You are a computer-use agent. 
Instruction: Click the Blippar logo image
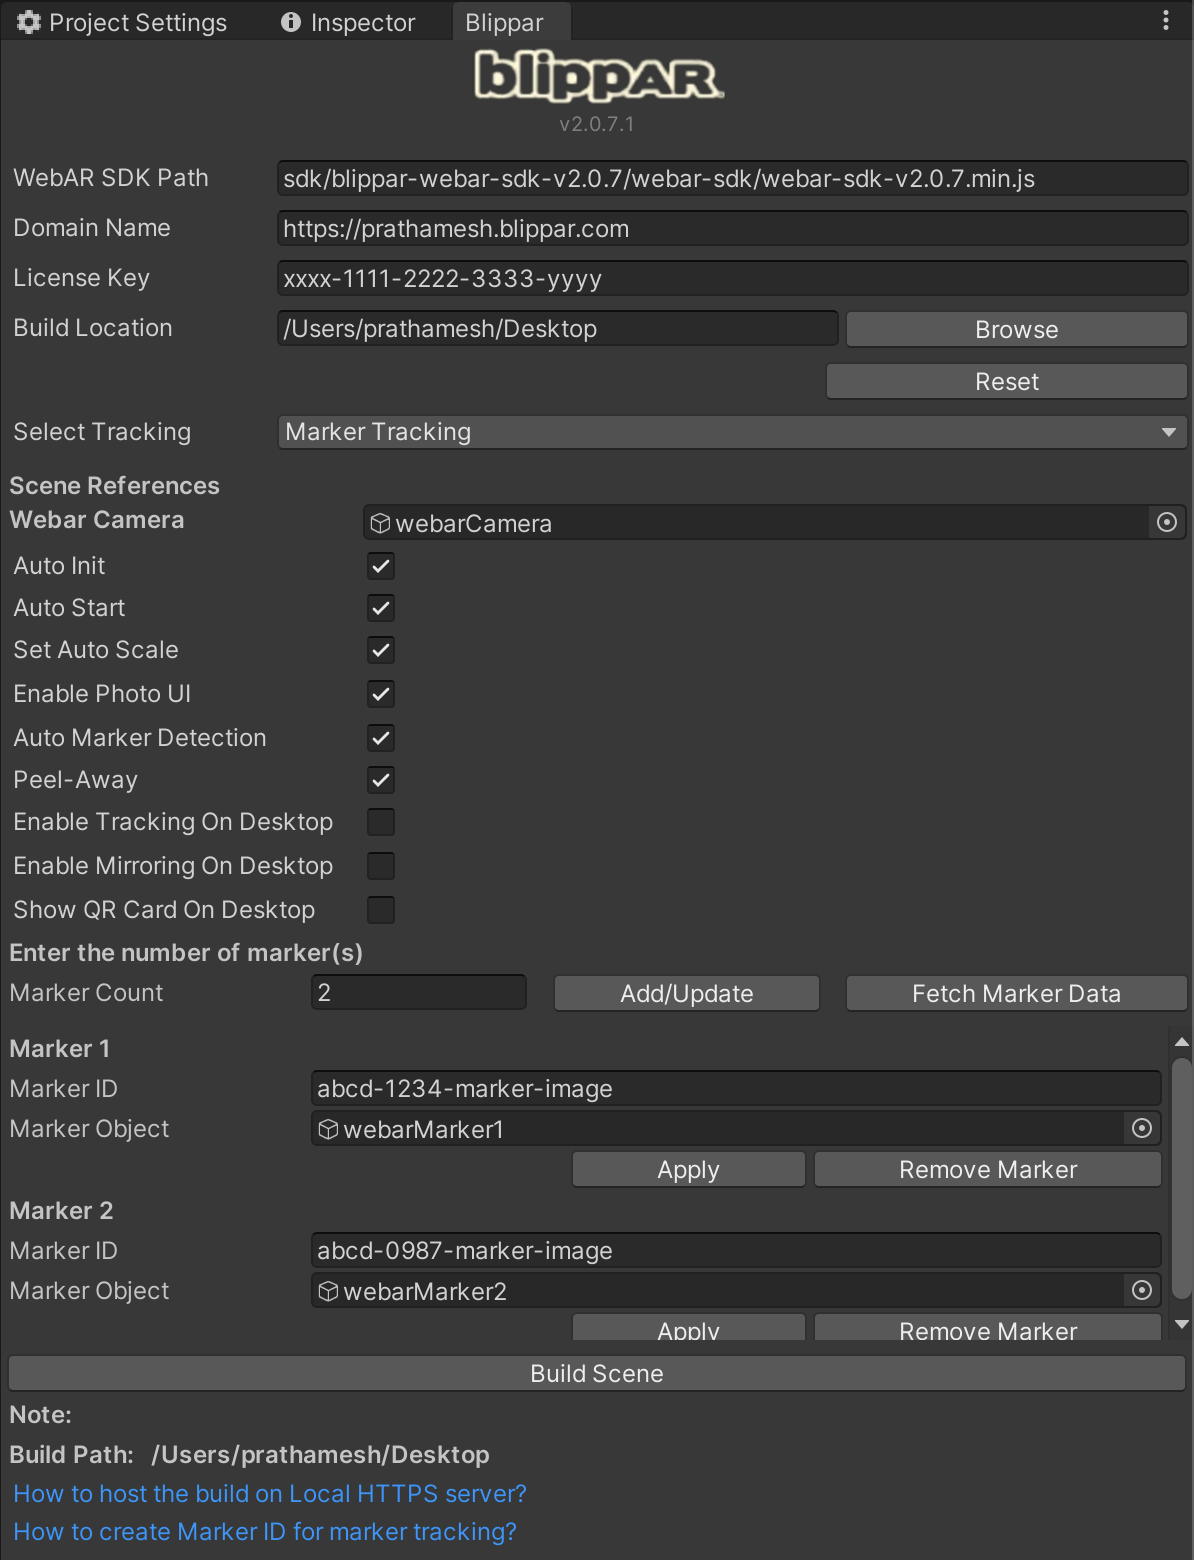(598, 77)
